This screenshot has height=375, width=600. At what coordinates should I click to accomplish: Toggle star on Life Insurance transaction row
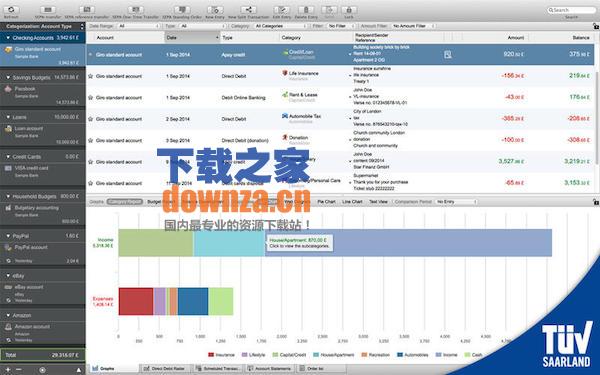tap(91, 76)
